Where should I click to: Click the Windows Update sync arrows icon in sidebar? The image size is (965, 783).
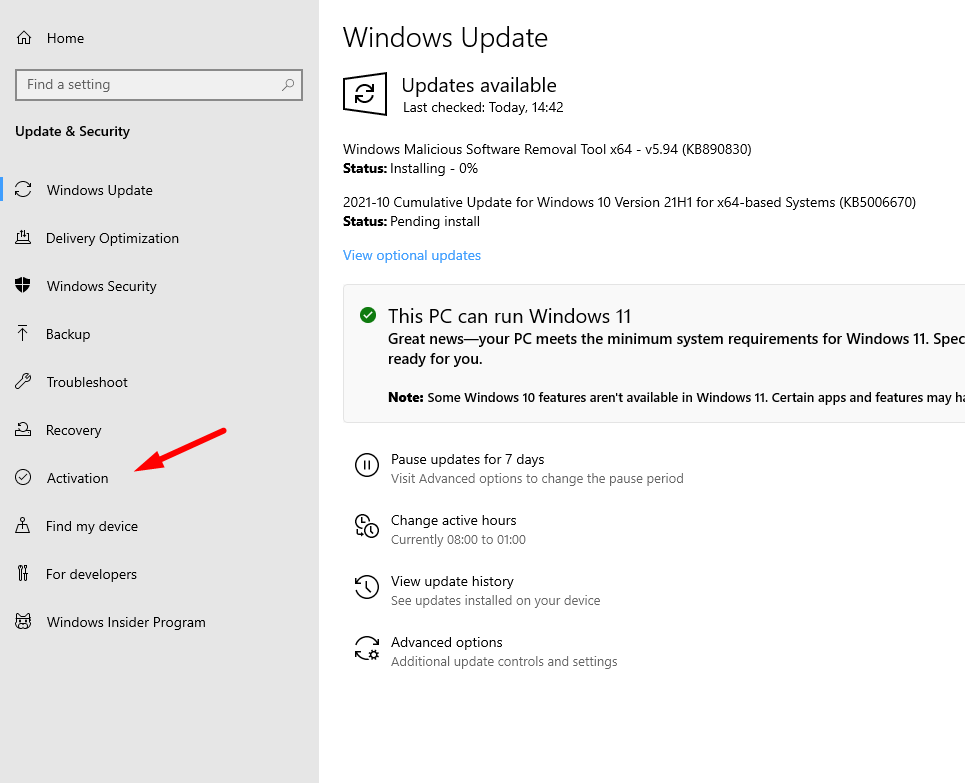(x=23, y=190)
